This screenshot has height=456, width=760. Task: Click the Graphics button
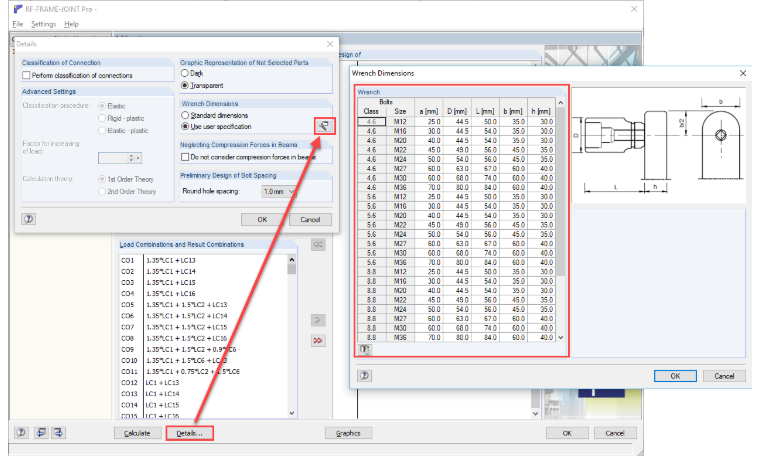click(x=348, y=433)
